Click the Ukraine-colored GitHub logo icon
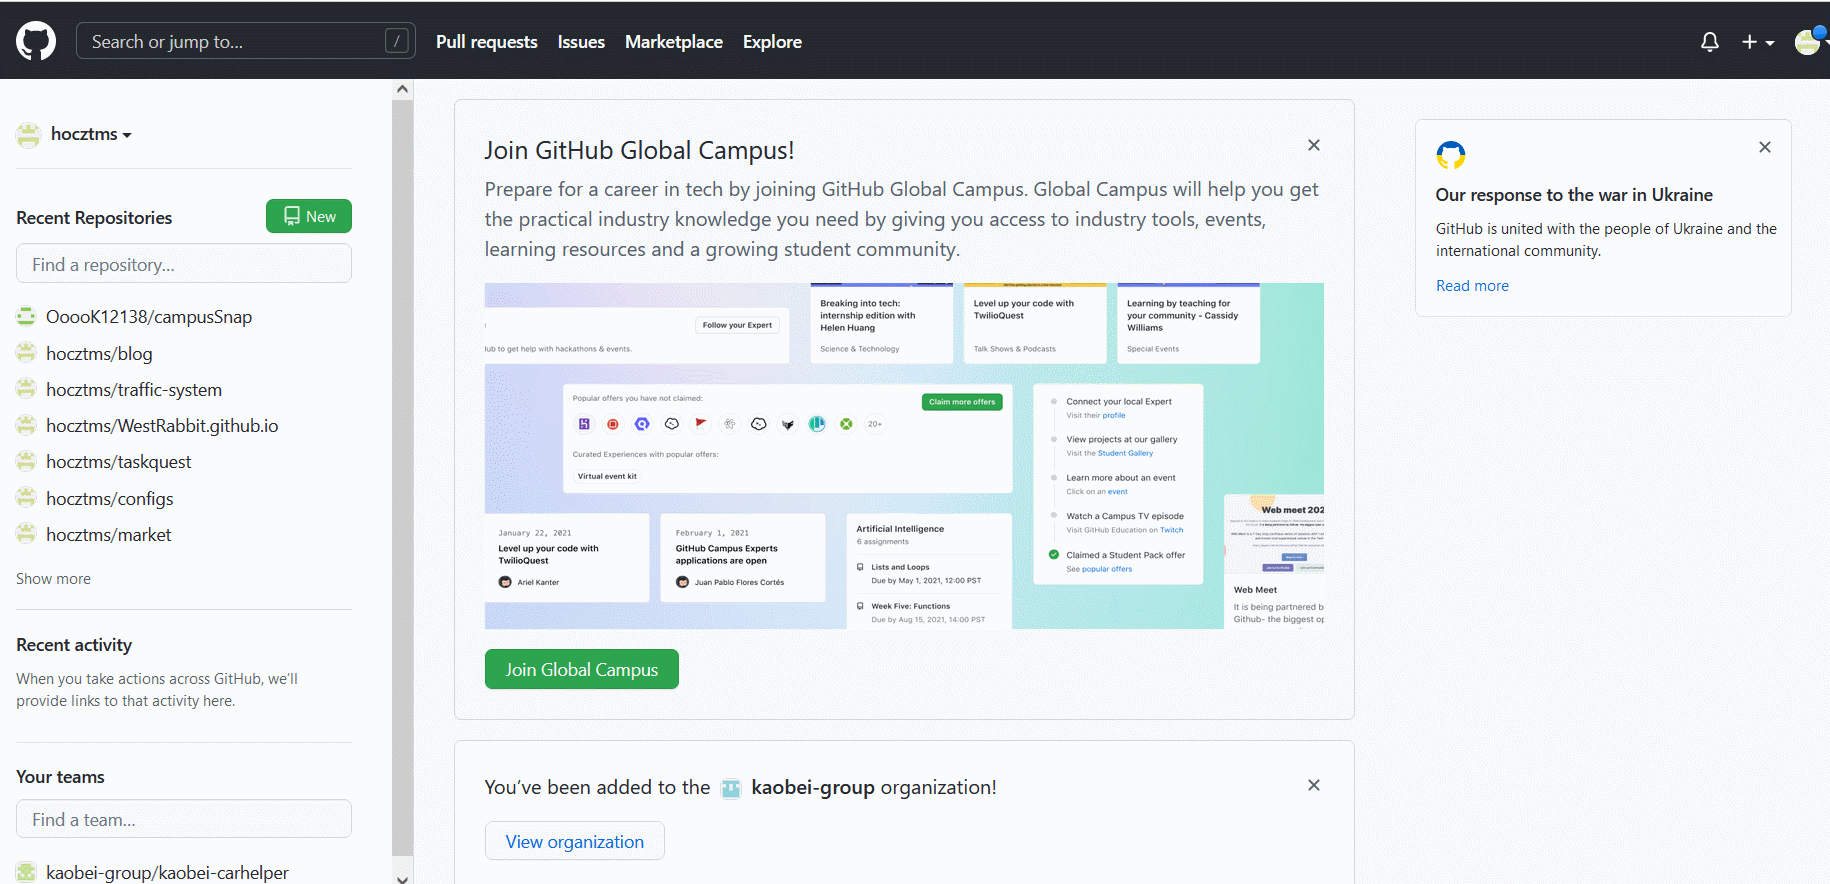The image size is (1830, 884). 1451,155
